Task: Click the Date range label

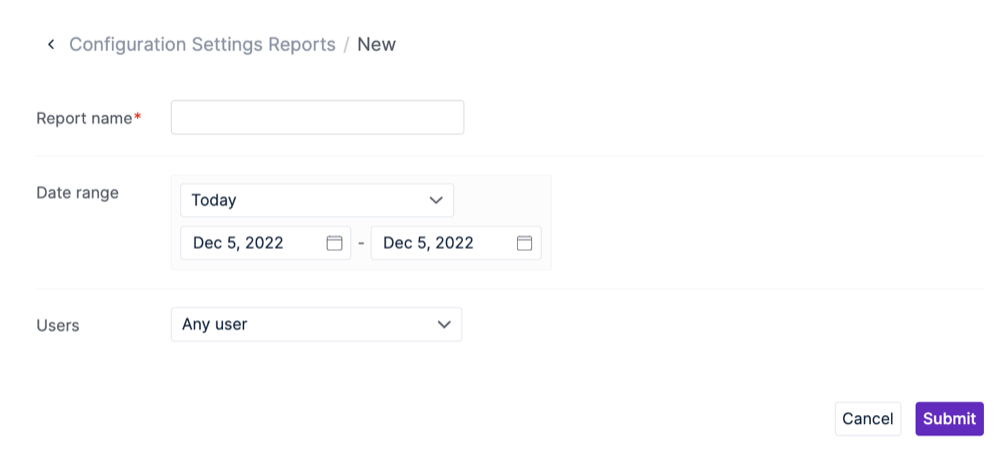Action: click(77, 193)
